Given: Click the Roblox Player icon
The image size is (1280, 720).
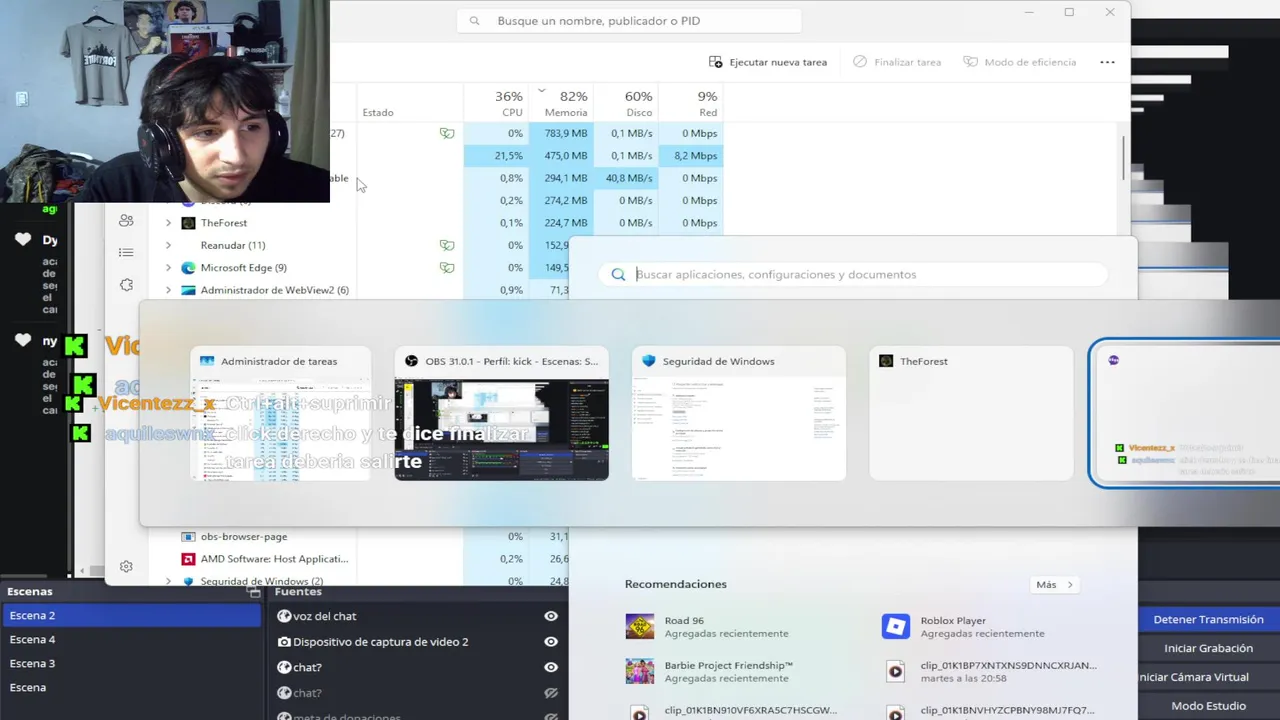Looking at the screenshot, I should 895,626.
